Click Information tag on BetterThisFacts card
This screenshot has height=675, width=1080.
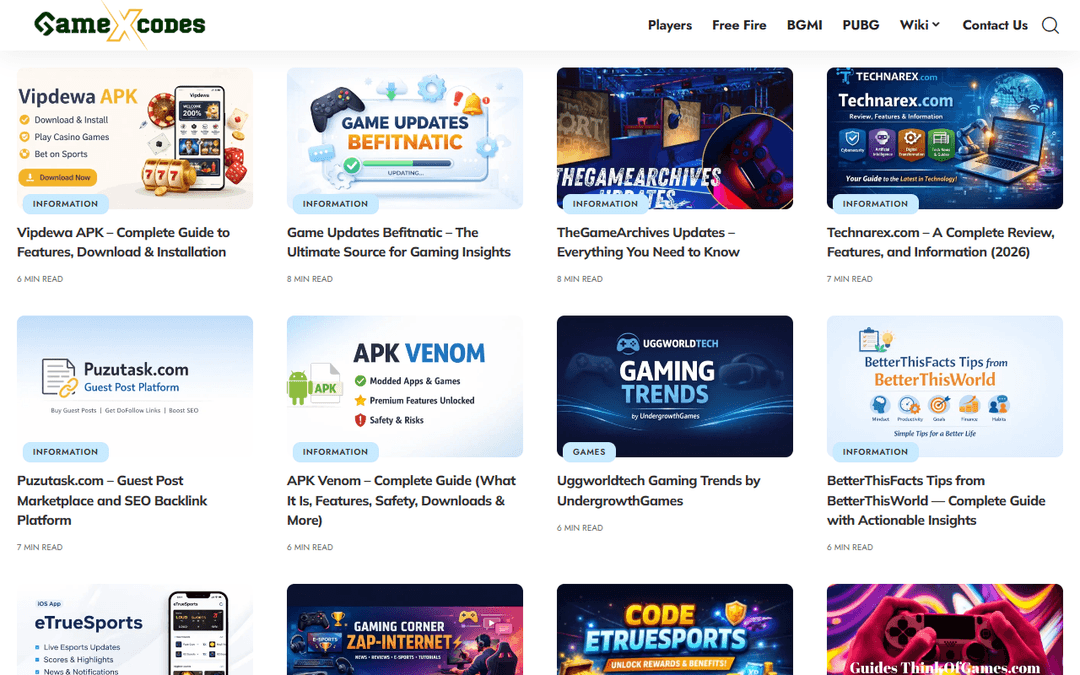875,452
